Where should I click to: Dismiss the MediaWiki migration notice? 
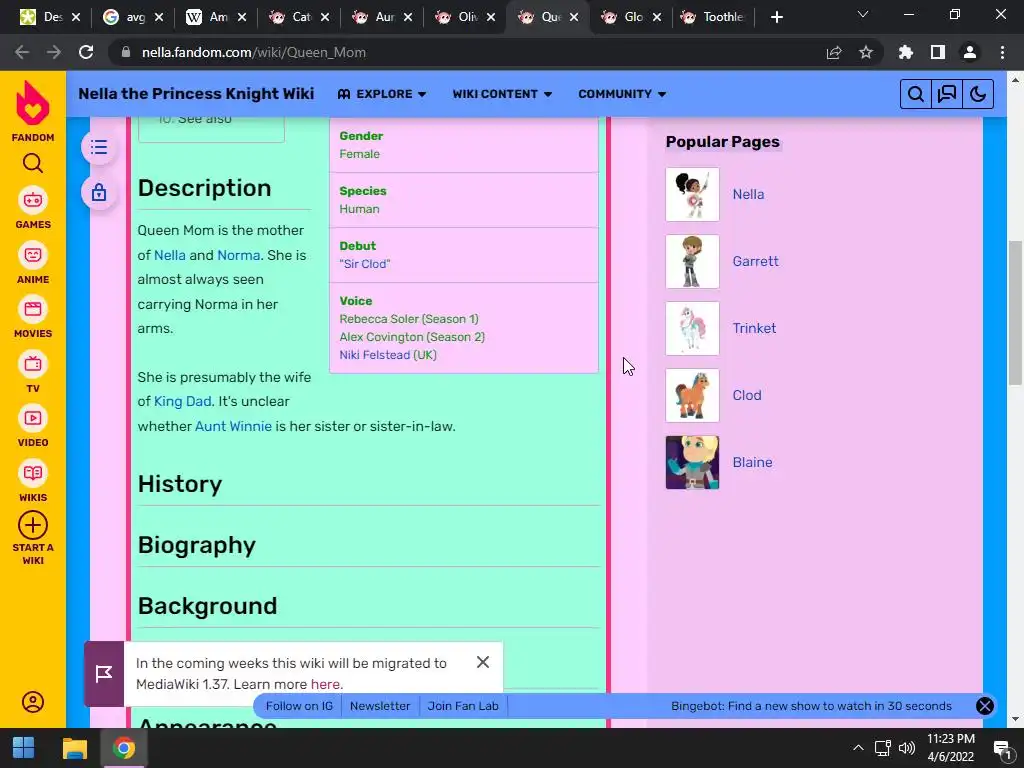click(483, 662)
